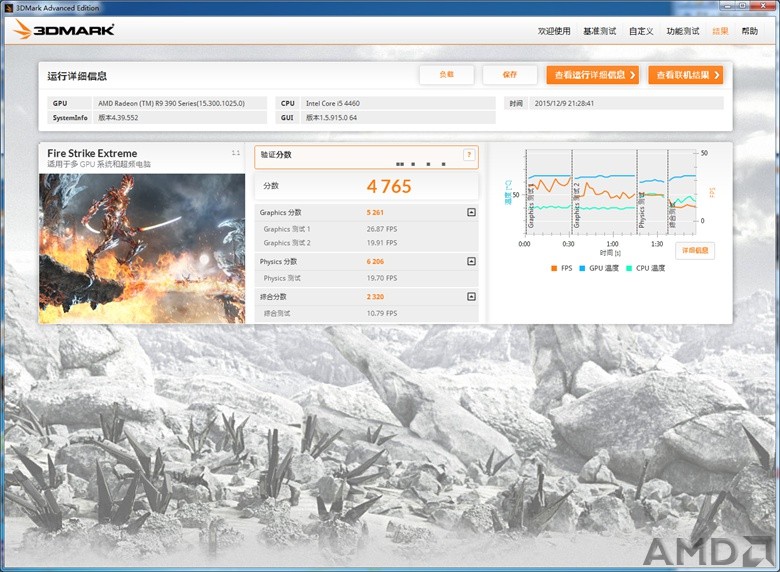Click the Graphics score value 5 261

[x=375, y=212]
